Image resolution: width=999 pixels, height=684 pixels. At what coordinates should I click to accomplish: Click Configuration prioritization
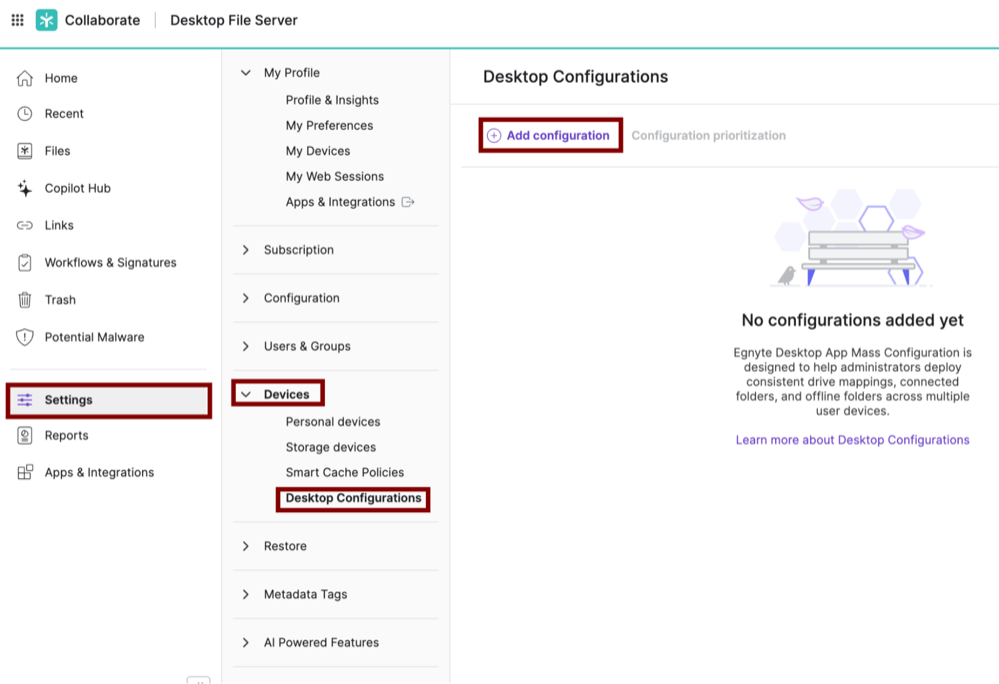click(x=708, y=136)
